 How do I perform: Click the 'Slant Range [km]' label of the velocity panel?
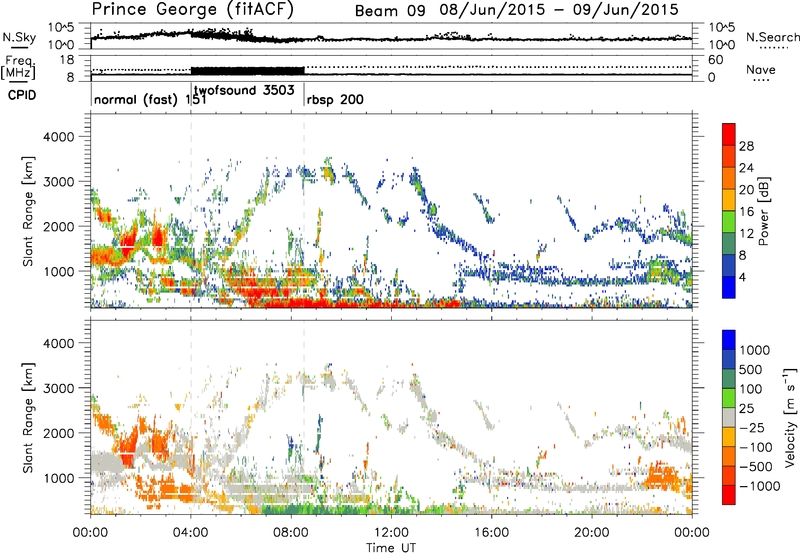28,417
